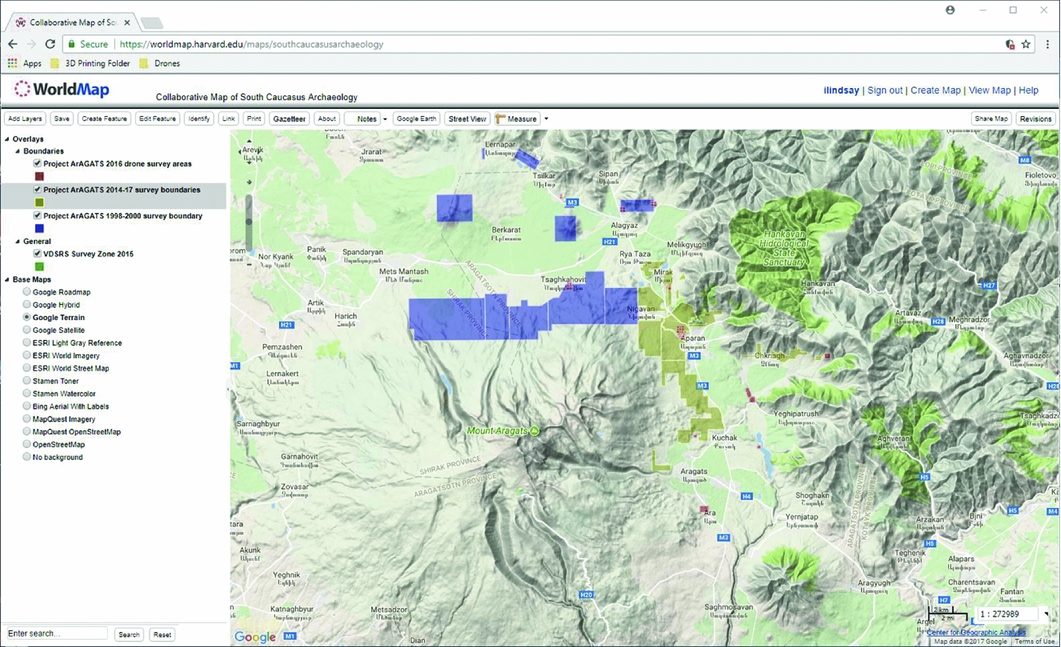Open the Measure dropdown arrow
The image size is (1061, 647).
547,119
